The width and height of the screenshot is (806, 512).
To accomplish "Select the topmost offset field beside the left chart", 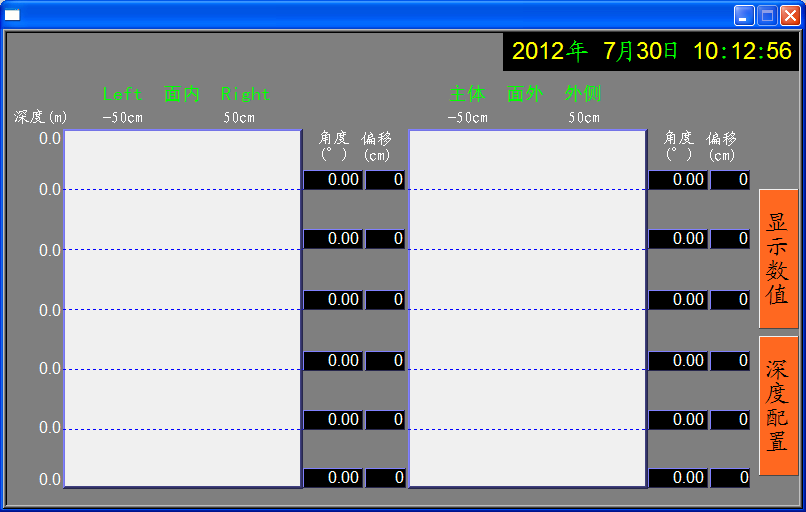I will pyautogui.click(x=385, y=180).
